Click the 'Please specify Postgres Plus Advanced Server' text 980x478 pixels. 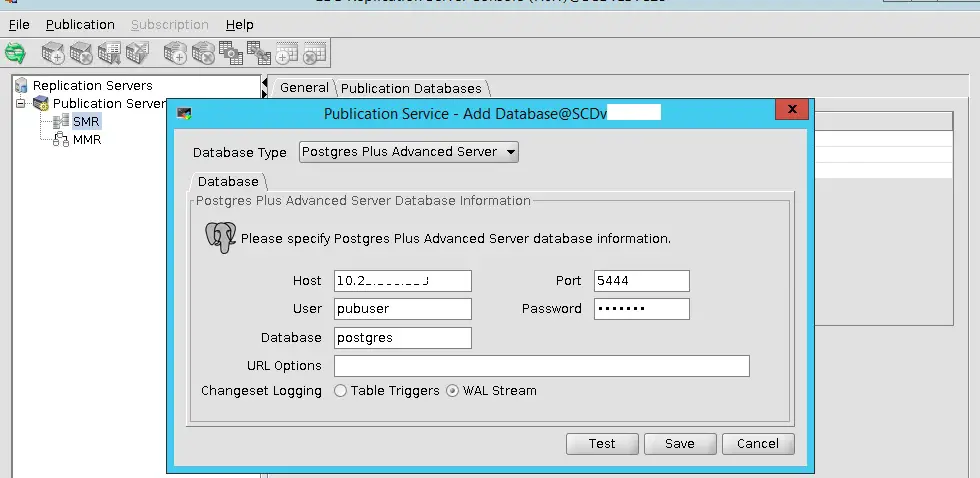456,239
